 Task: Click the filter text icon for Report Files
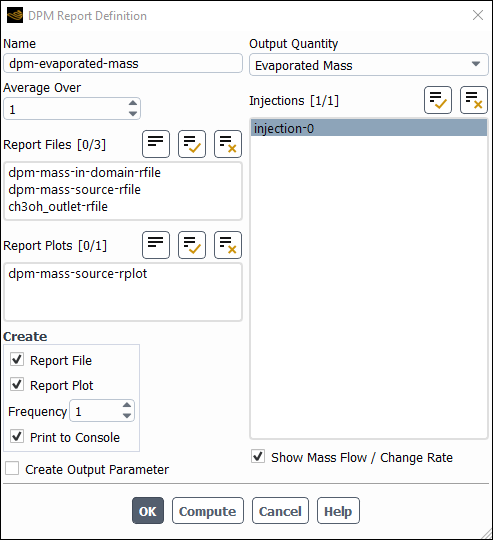[156, 144]
